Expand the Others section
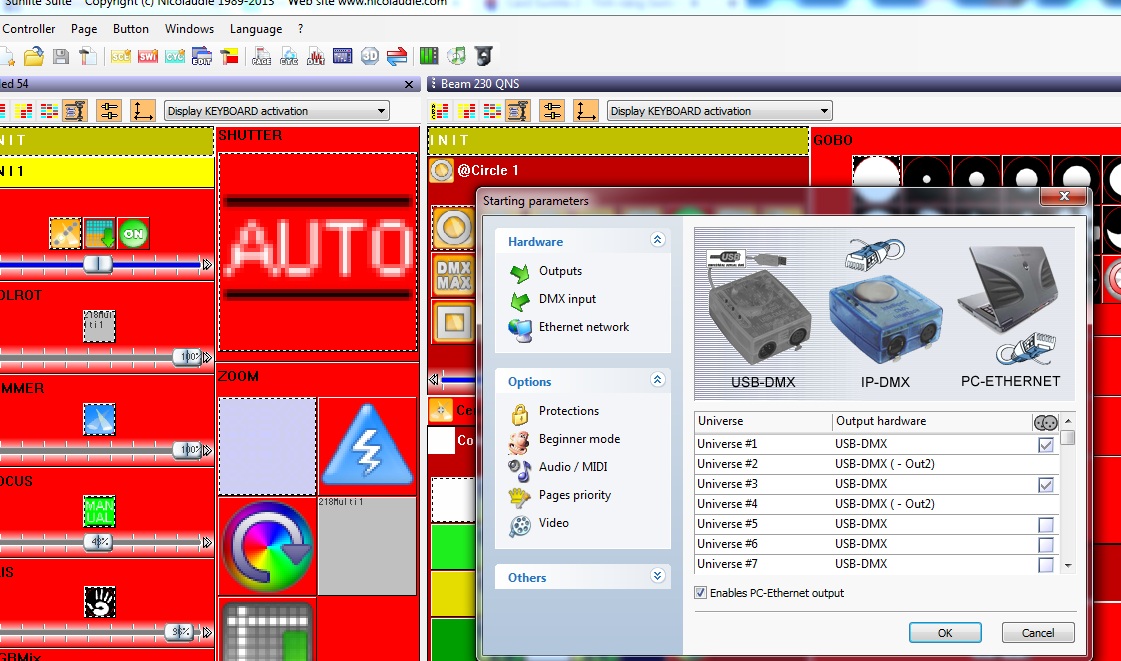 point(657,576)
